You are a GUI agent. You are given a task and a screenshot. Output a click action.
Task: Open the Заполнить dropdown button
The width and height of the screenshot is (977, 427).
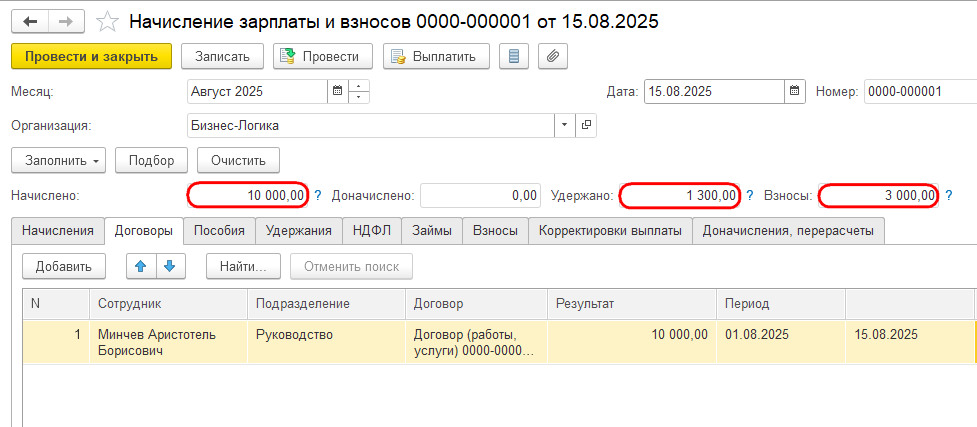click(59, 160)
